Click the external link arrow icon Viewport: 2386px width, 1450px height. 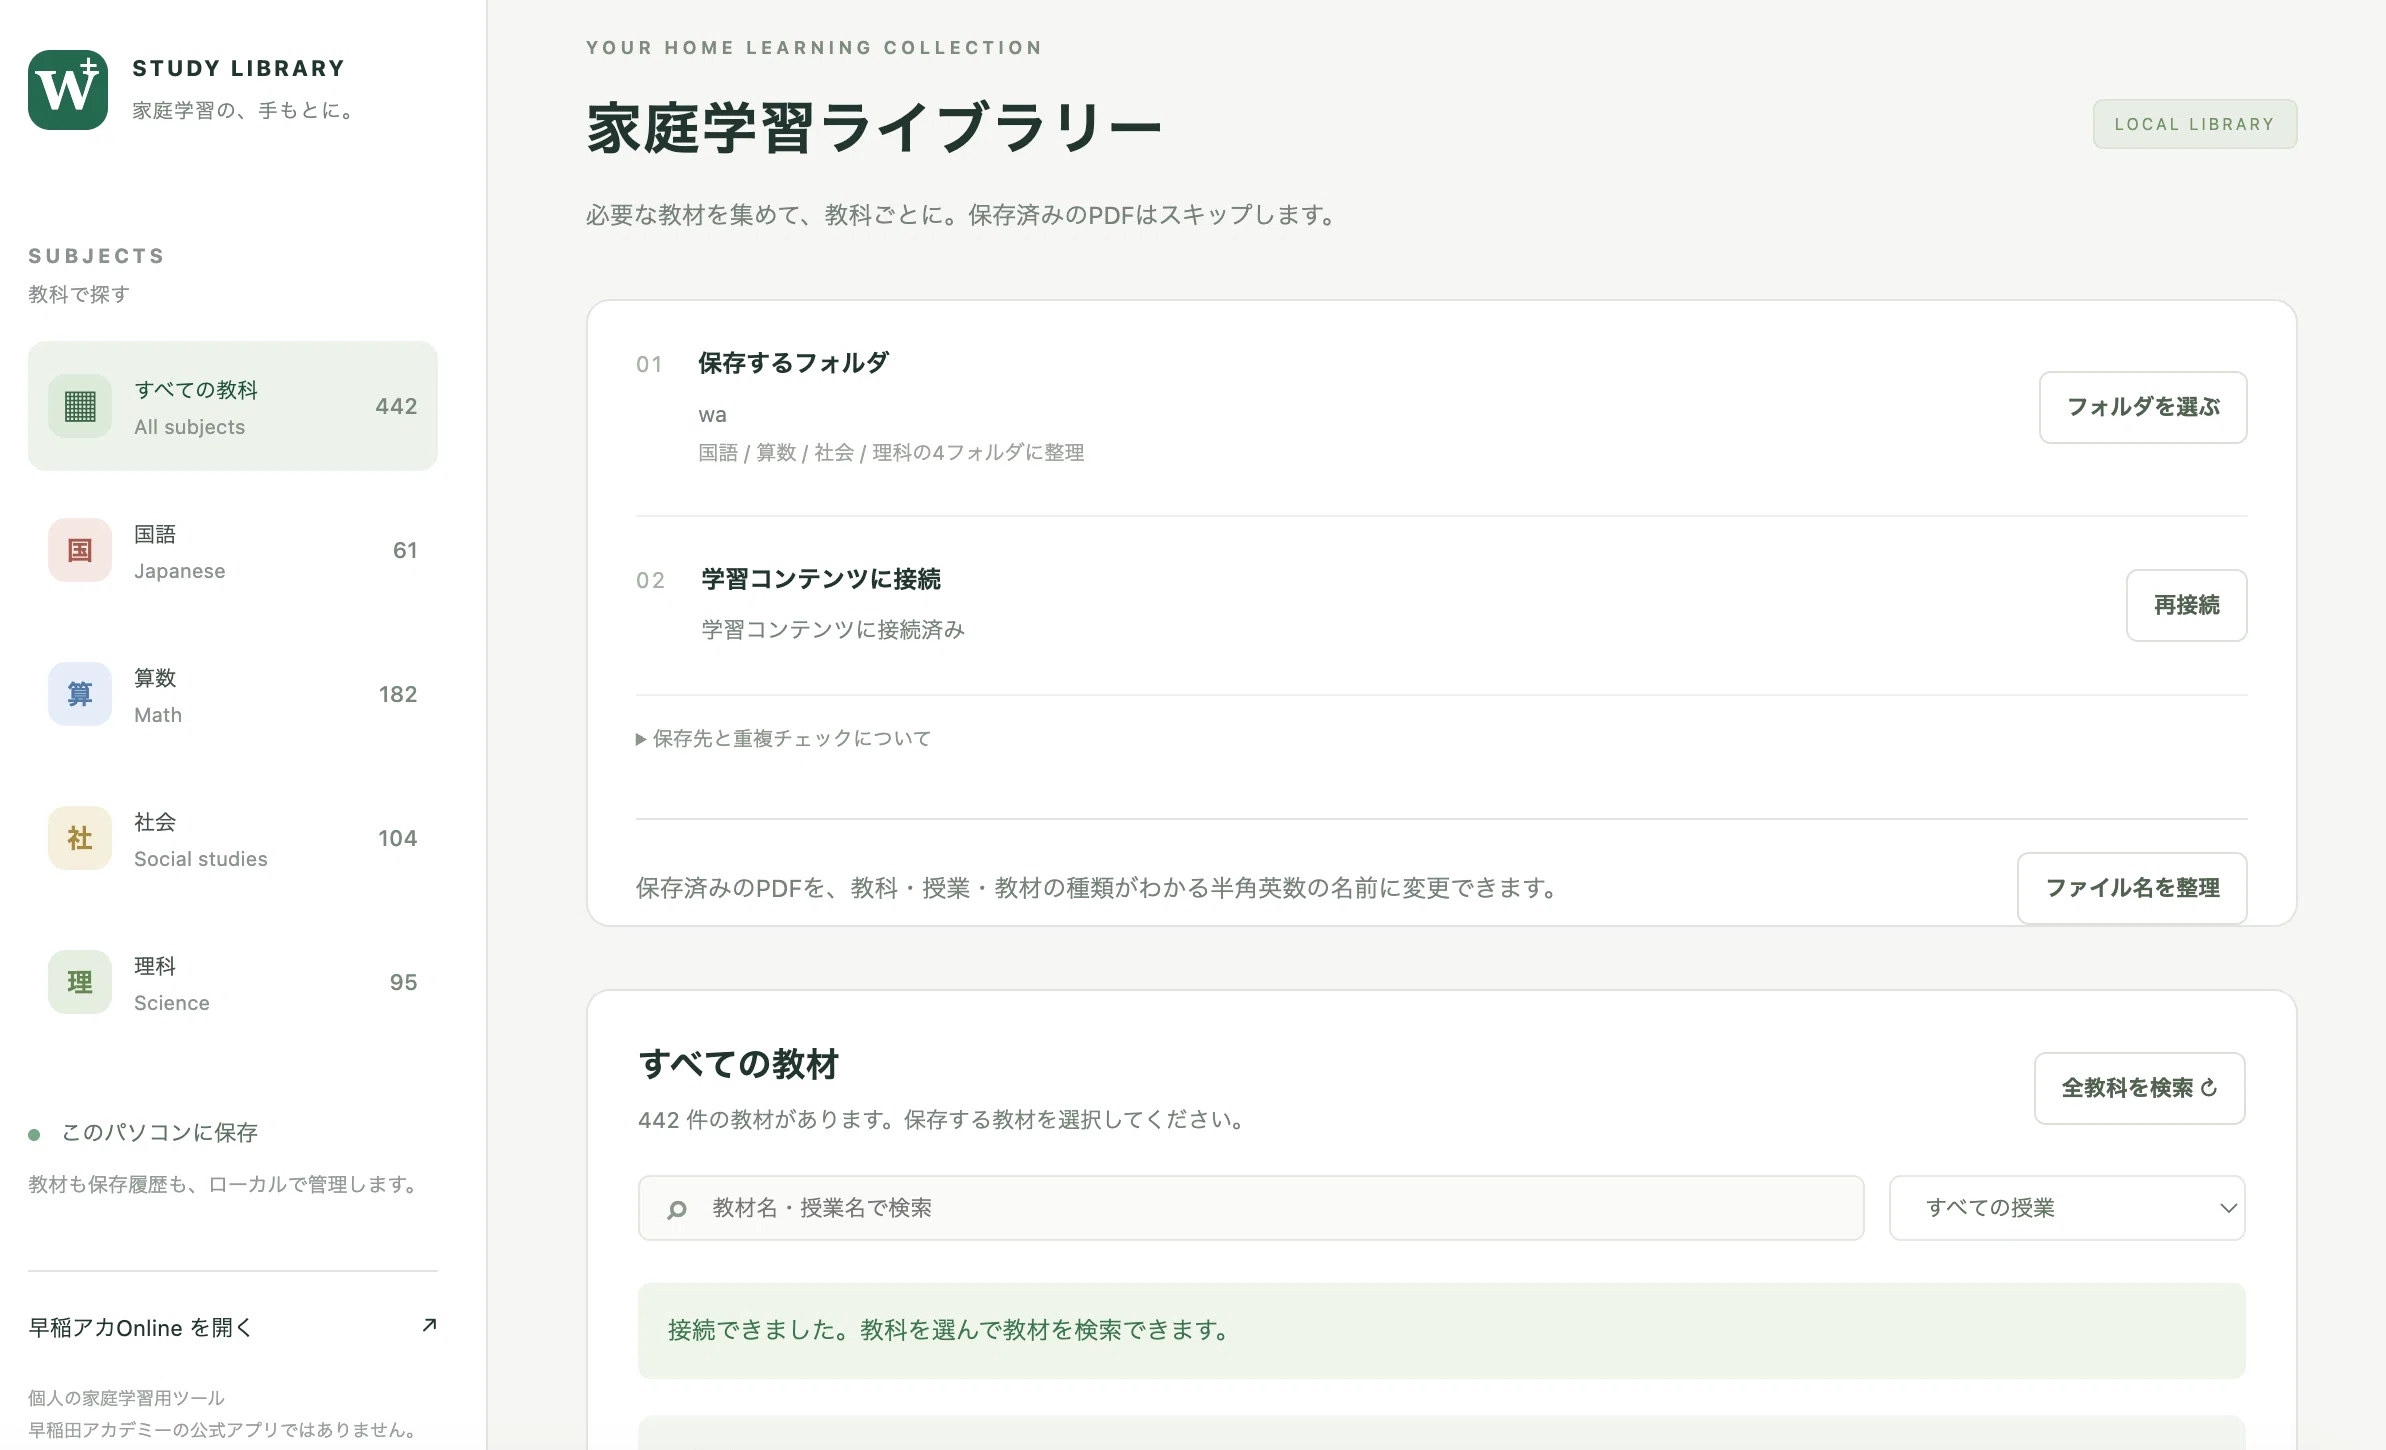[x=429, y=1326]
